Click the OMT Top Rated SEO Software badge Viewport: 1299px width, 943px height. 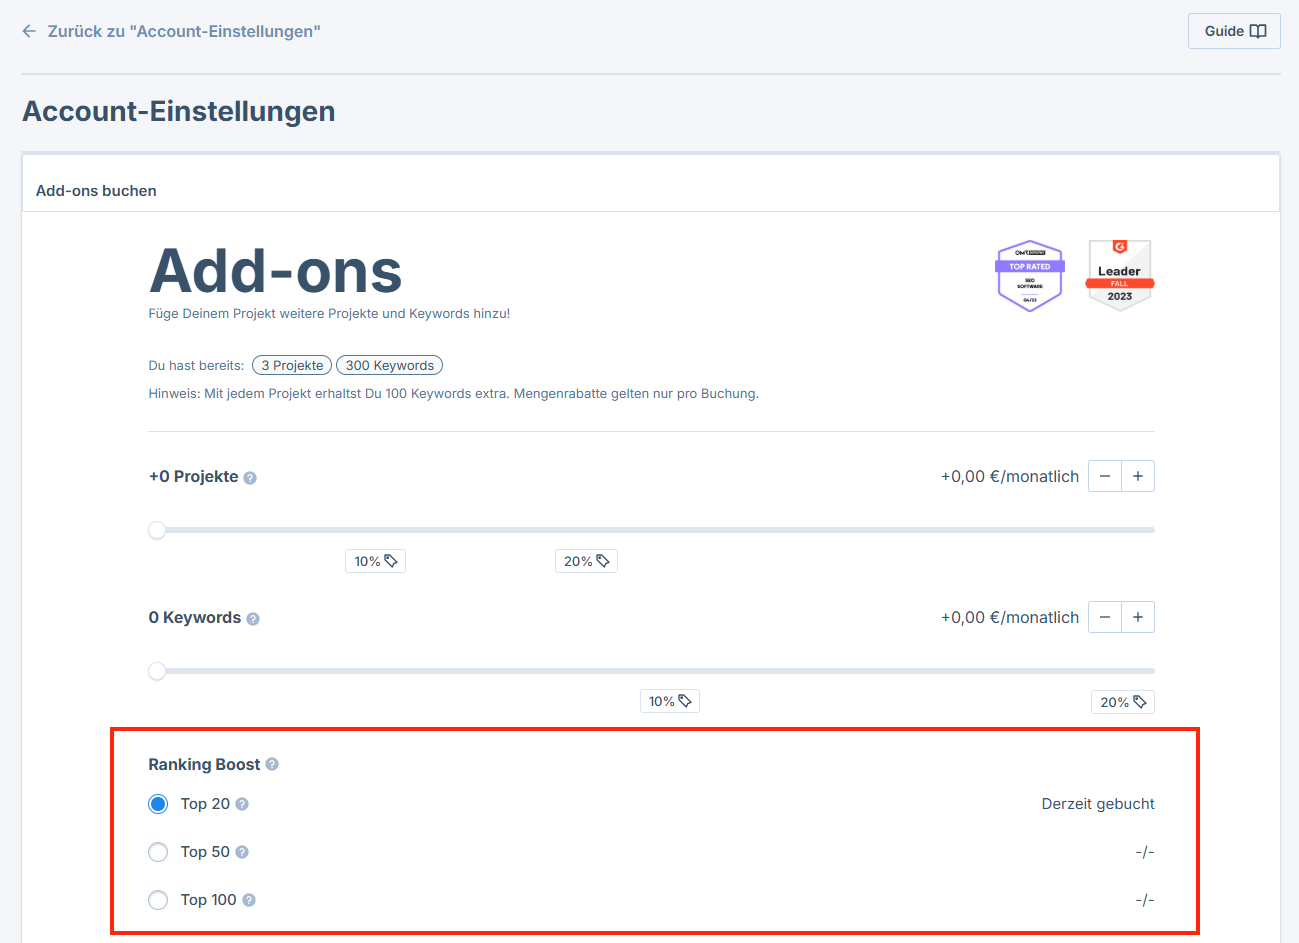[1030, 275]
